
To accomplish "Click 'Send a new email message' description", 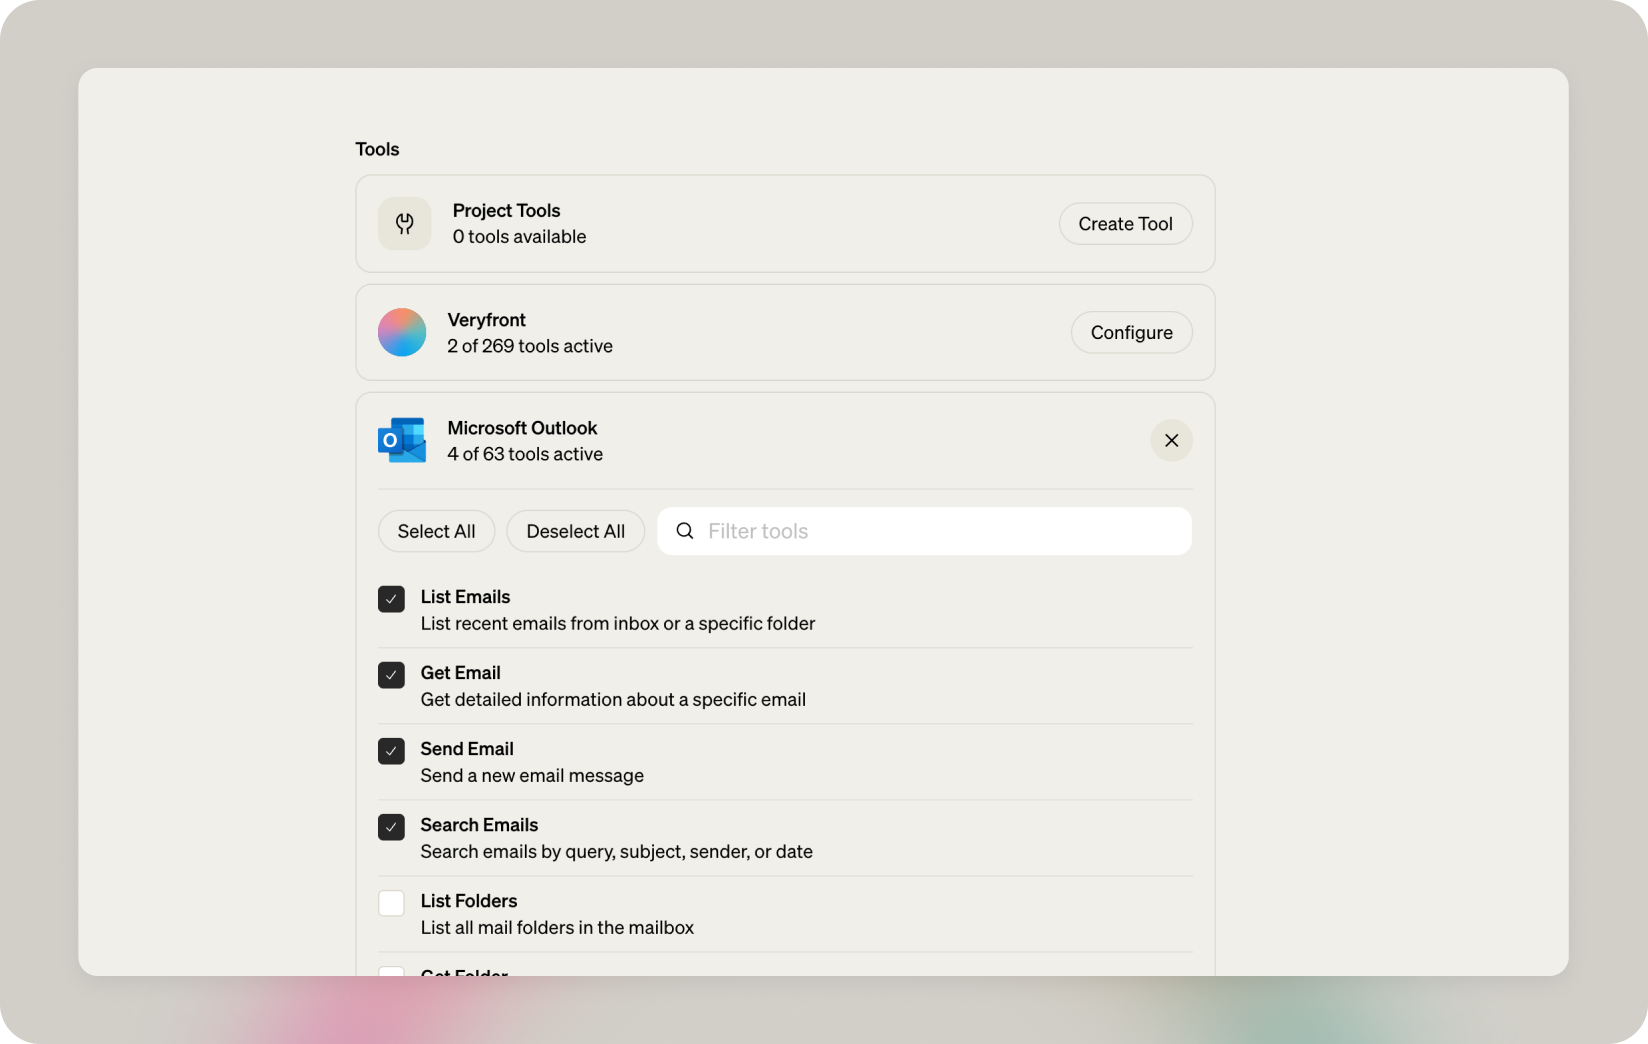I will 532,776.
